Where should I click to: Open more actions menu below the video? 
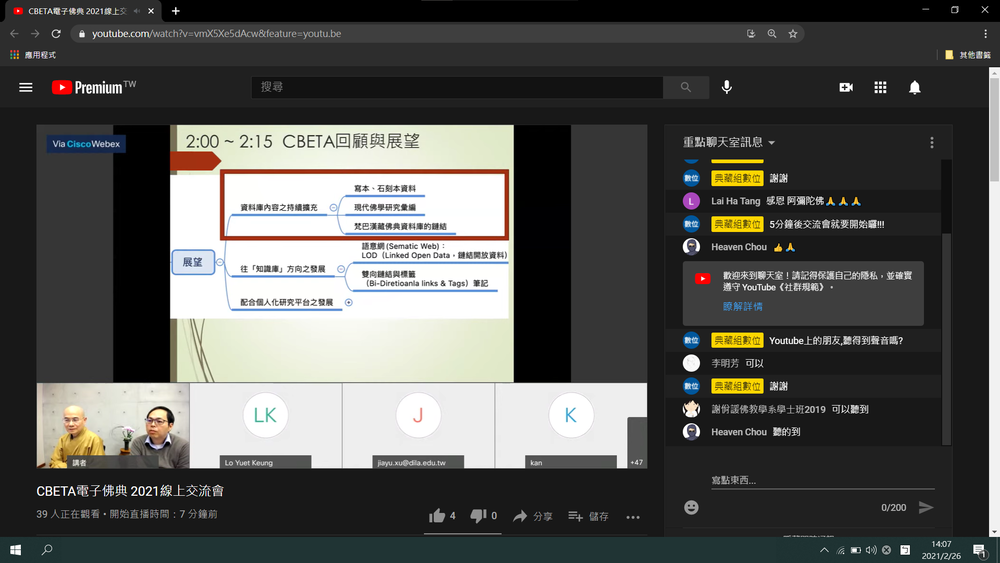633,517
